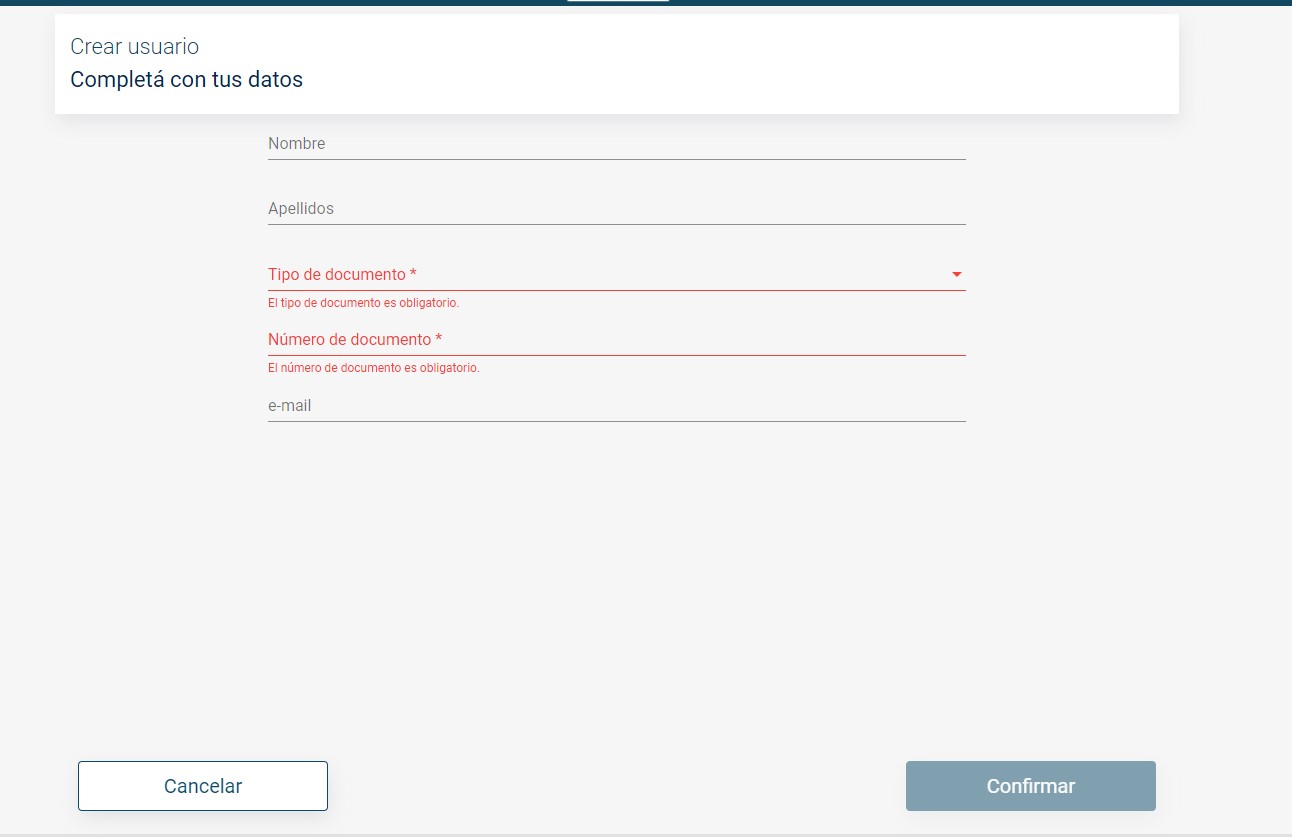The width and height of the screenshot is (1292, 837).
Task: Click the document type required error message
Action: coord(363,303)
